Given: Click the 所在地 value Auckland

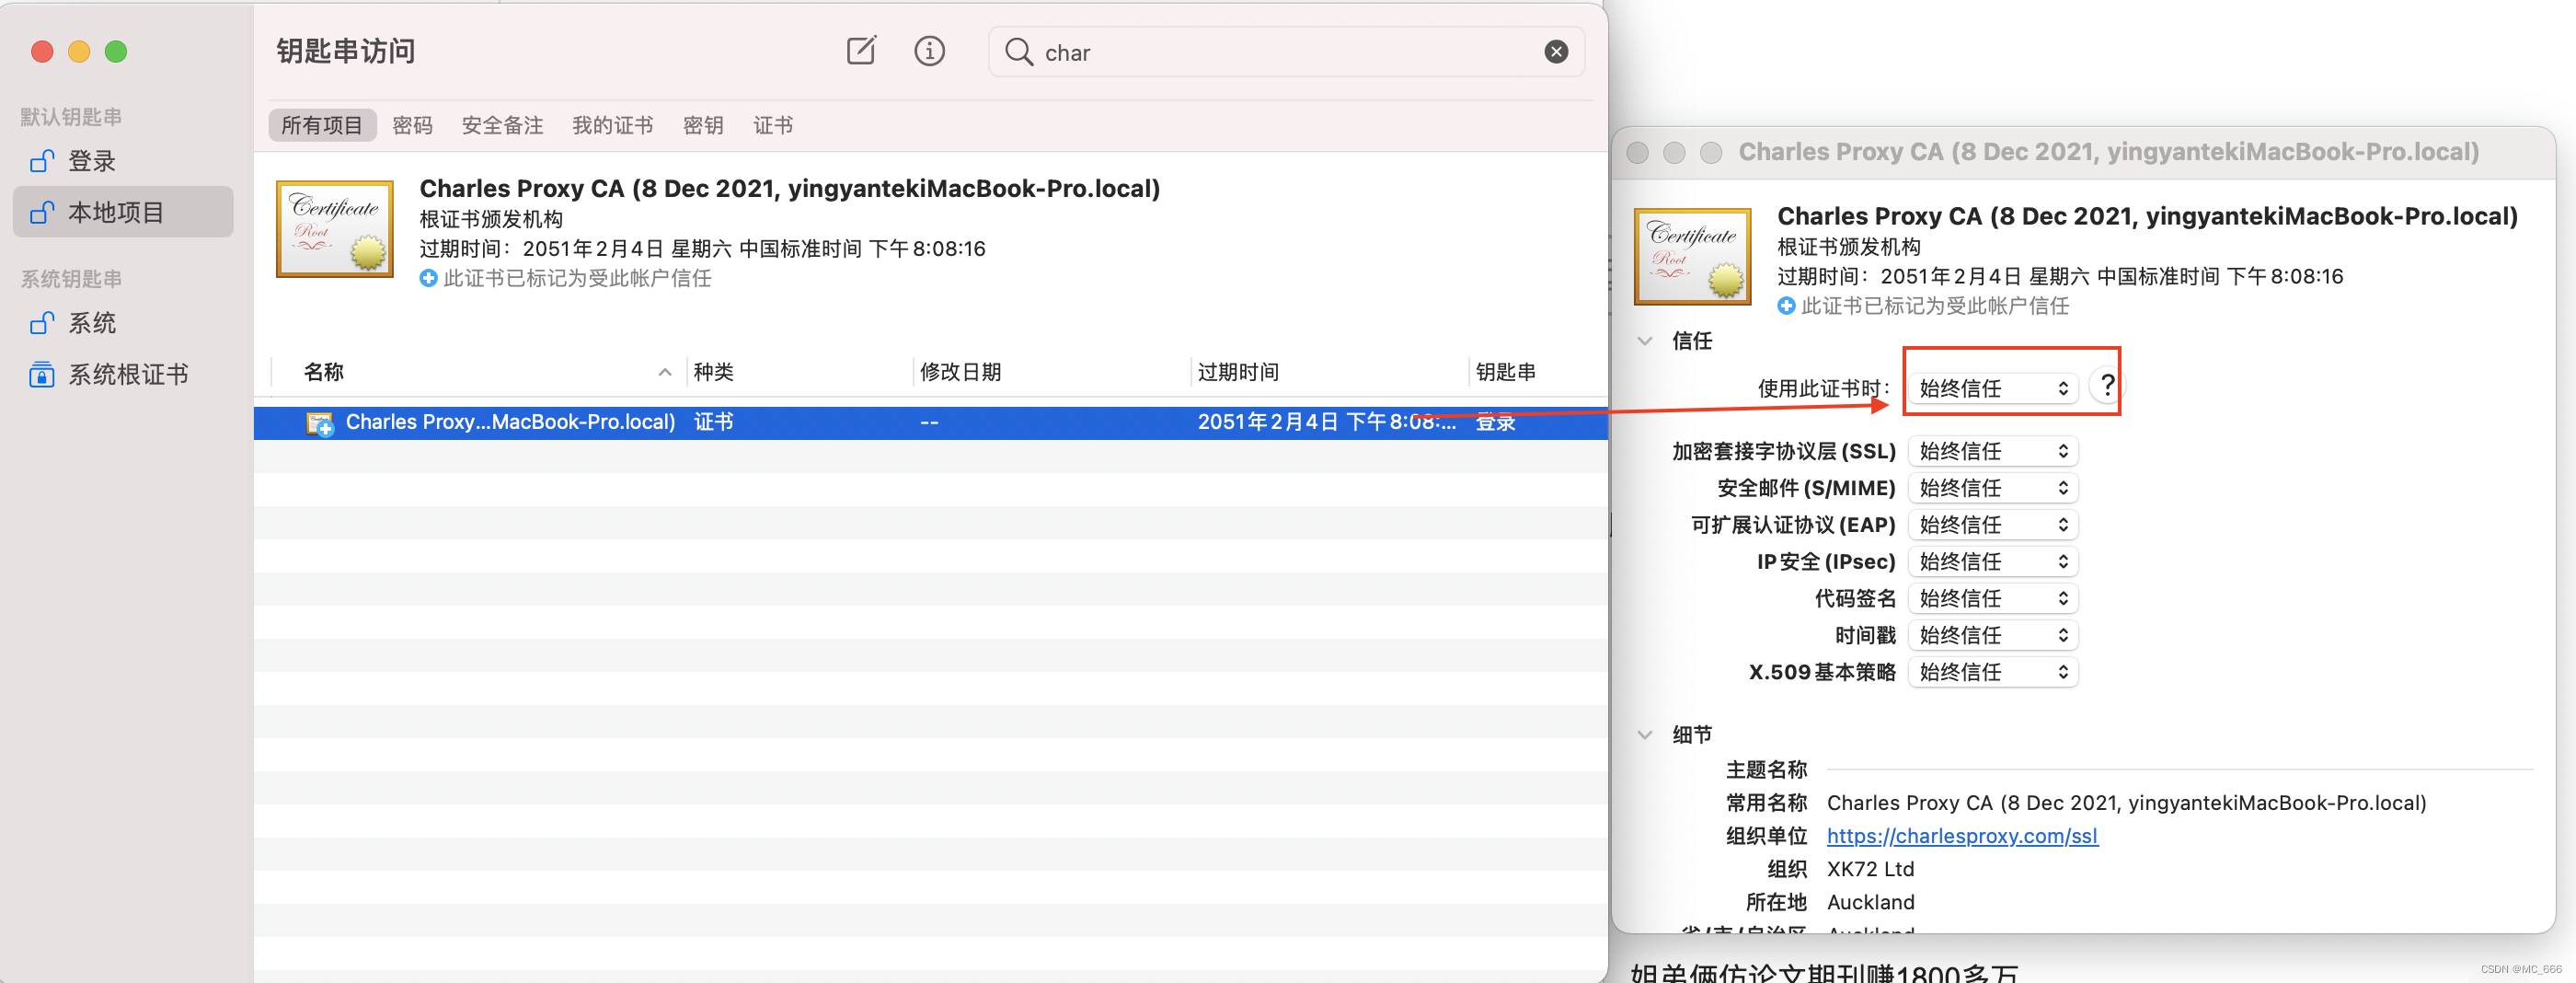Looking at the screenshot, I should click(1870, 902).
